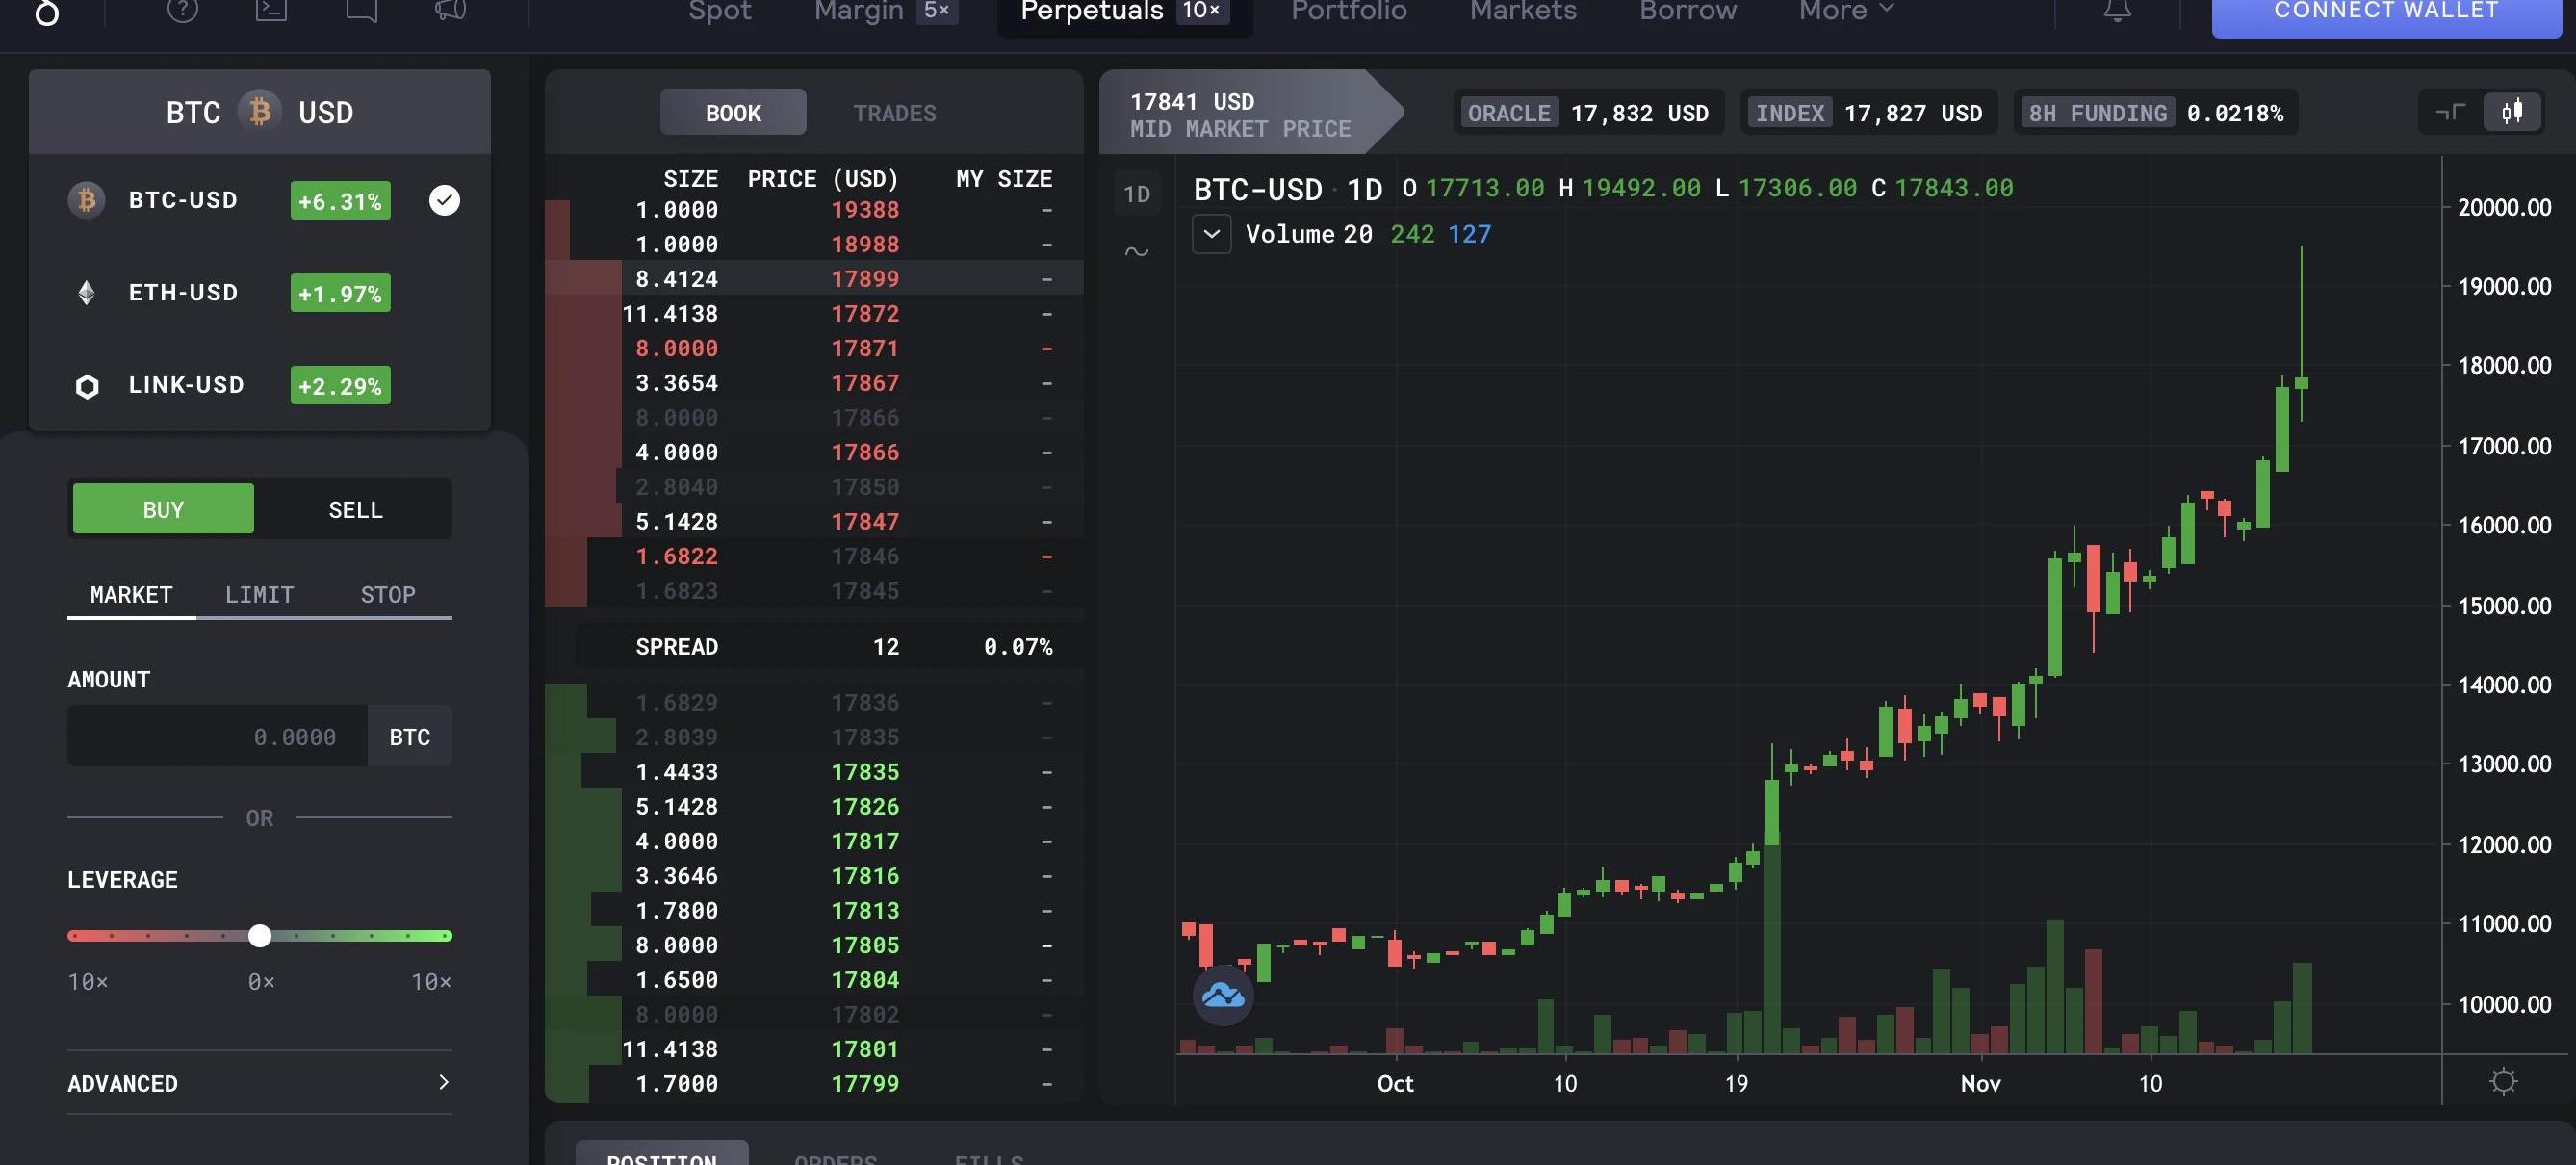Toggle order side to SELL
Viewport: 2576px width, 1165px height.
[x=355, y=510]
